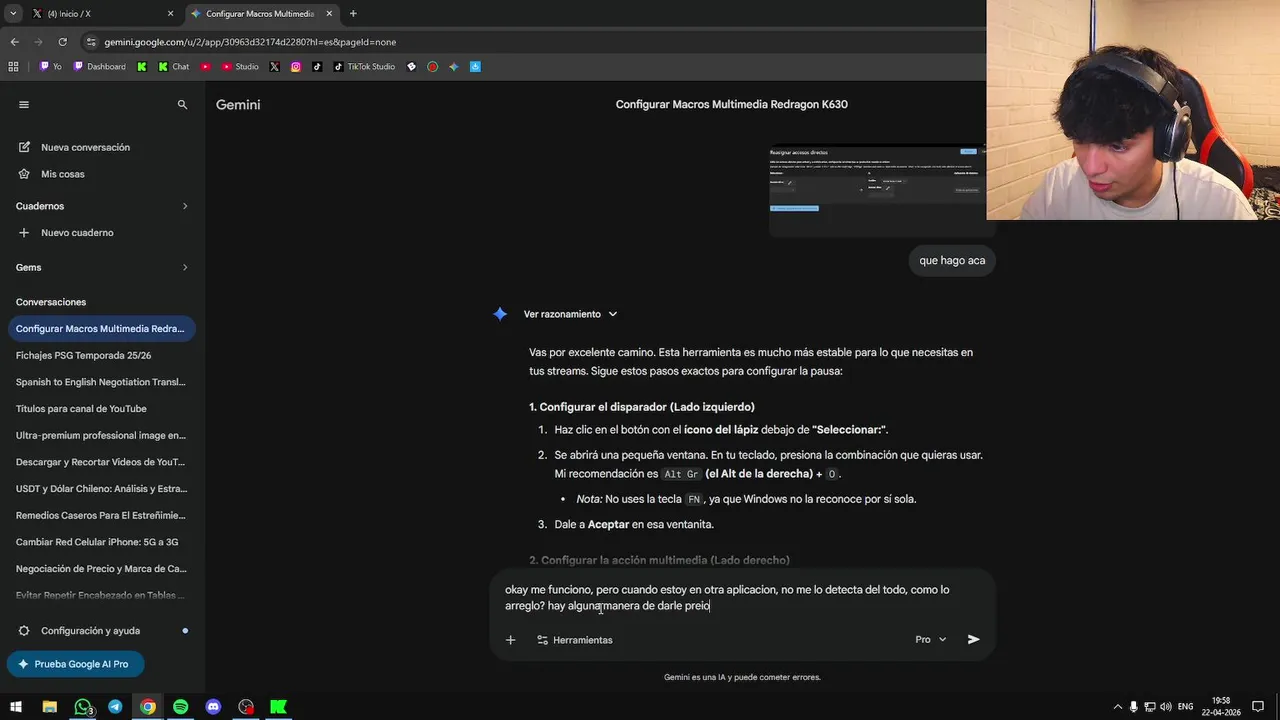This screenshot has height=720, width=1280.
Task: Click ENG language indicator in tray
Action: (1186, 707)
